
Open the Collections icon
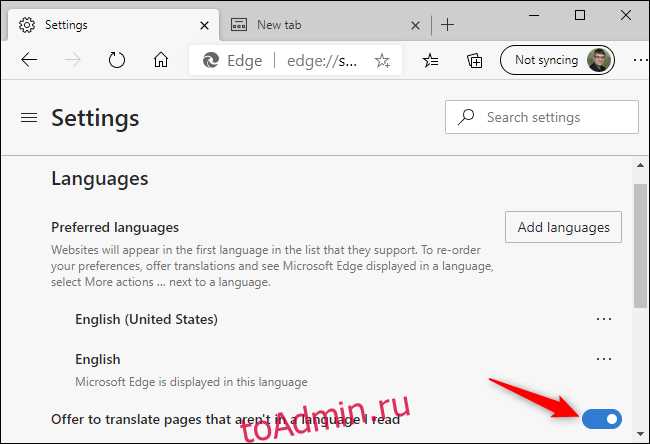[x=475, y=61]
